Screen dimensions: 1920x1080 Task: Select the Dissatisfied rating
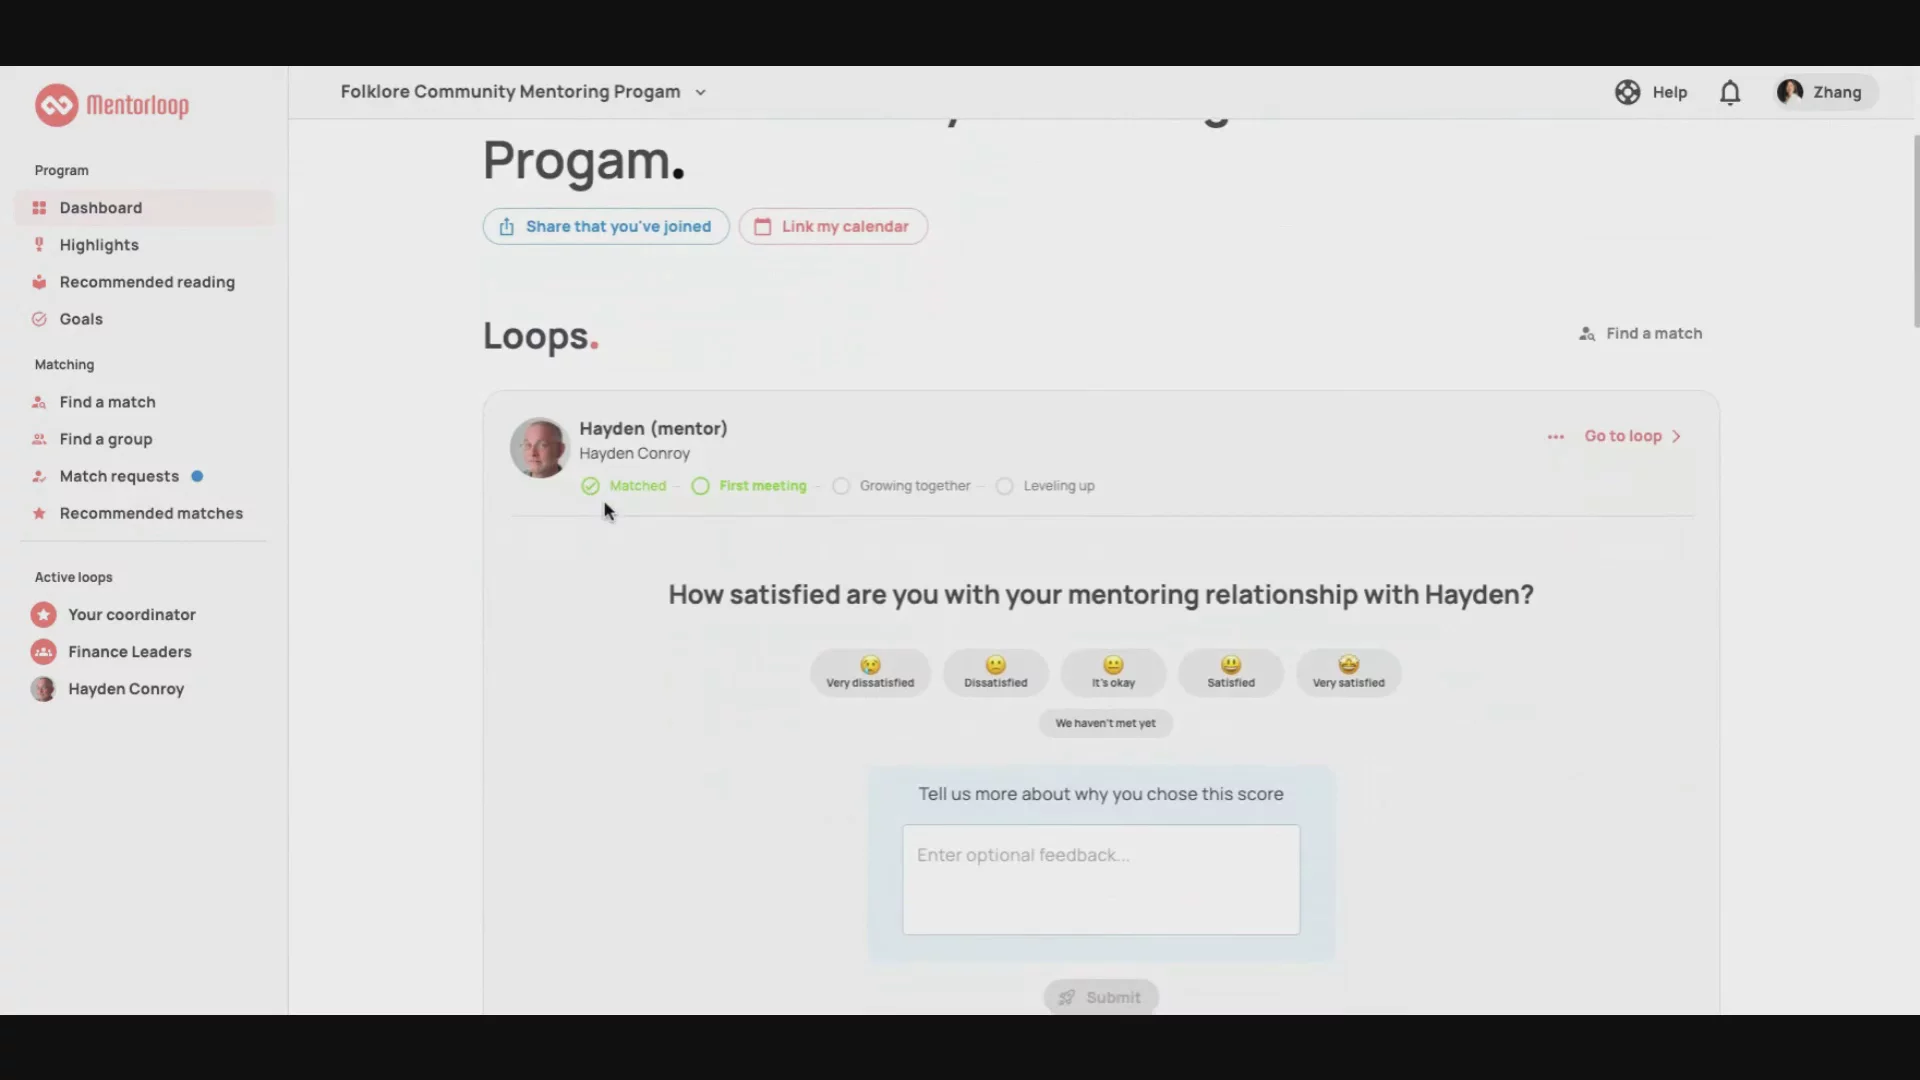click(x=995, y=672)
